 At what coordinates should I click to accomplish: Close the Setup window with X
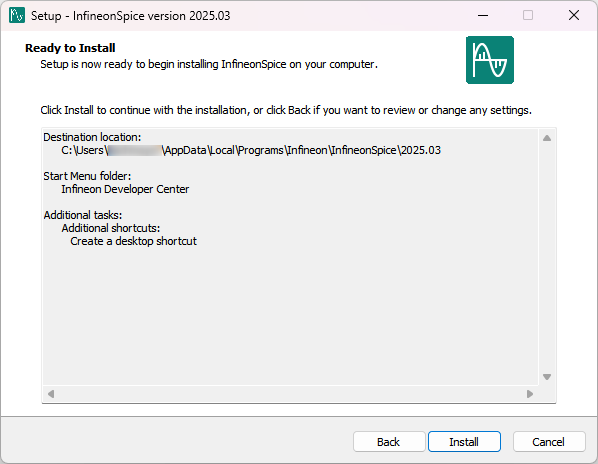click(x=574, y=15)
